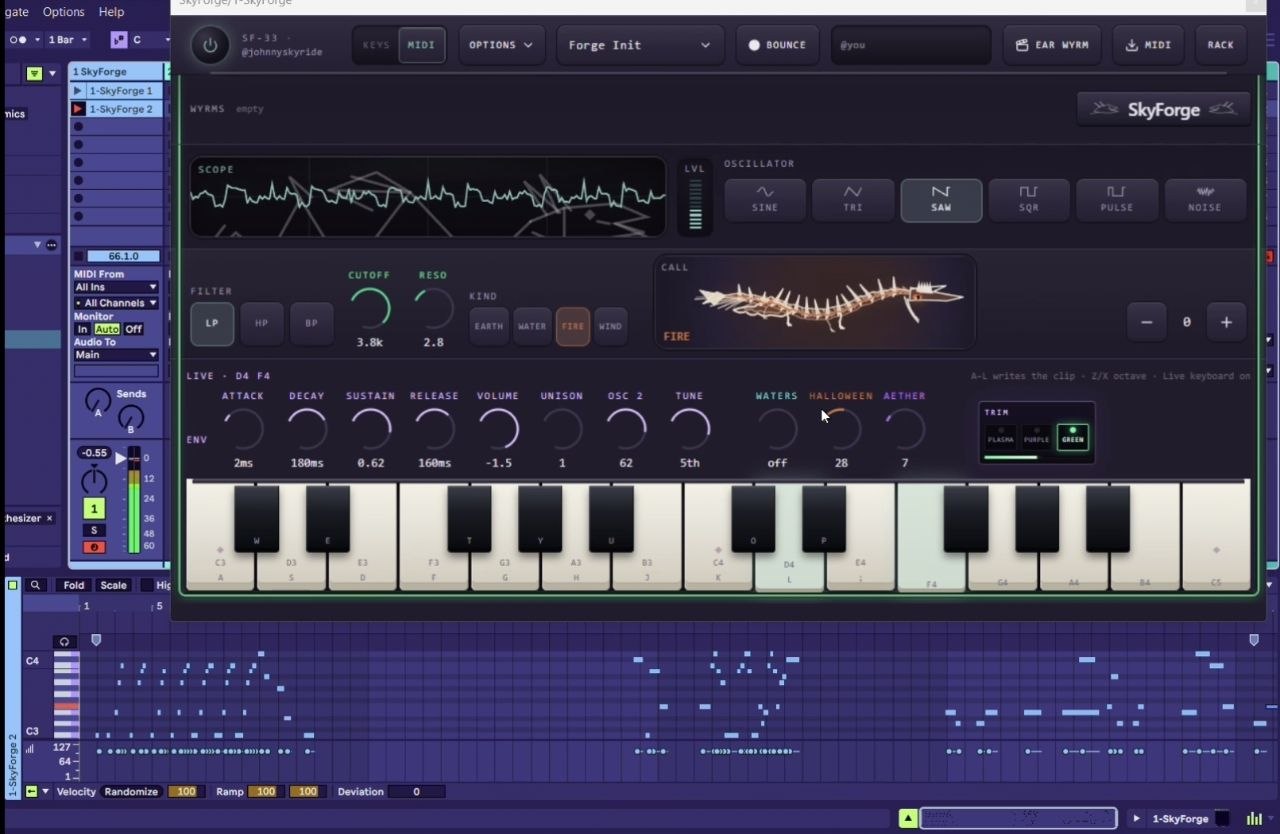Click the EAR WYRM button
Viewport: 1280px width, 834px height.
[x=1053, y=45]
